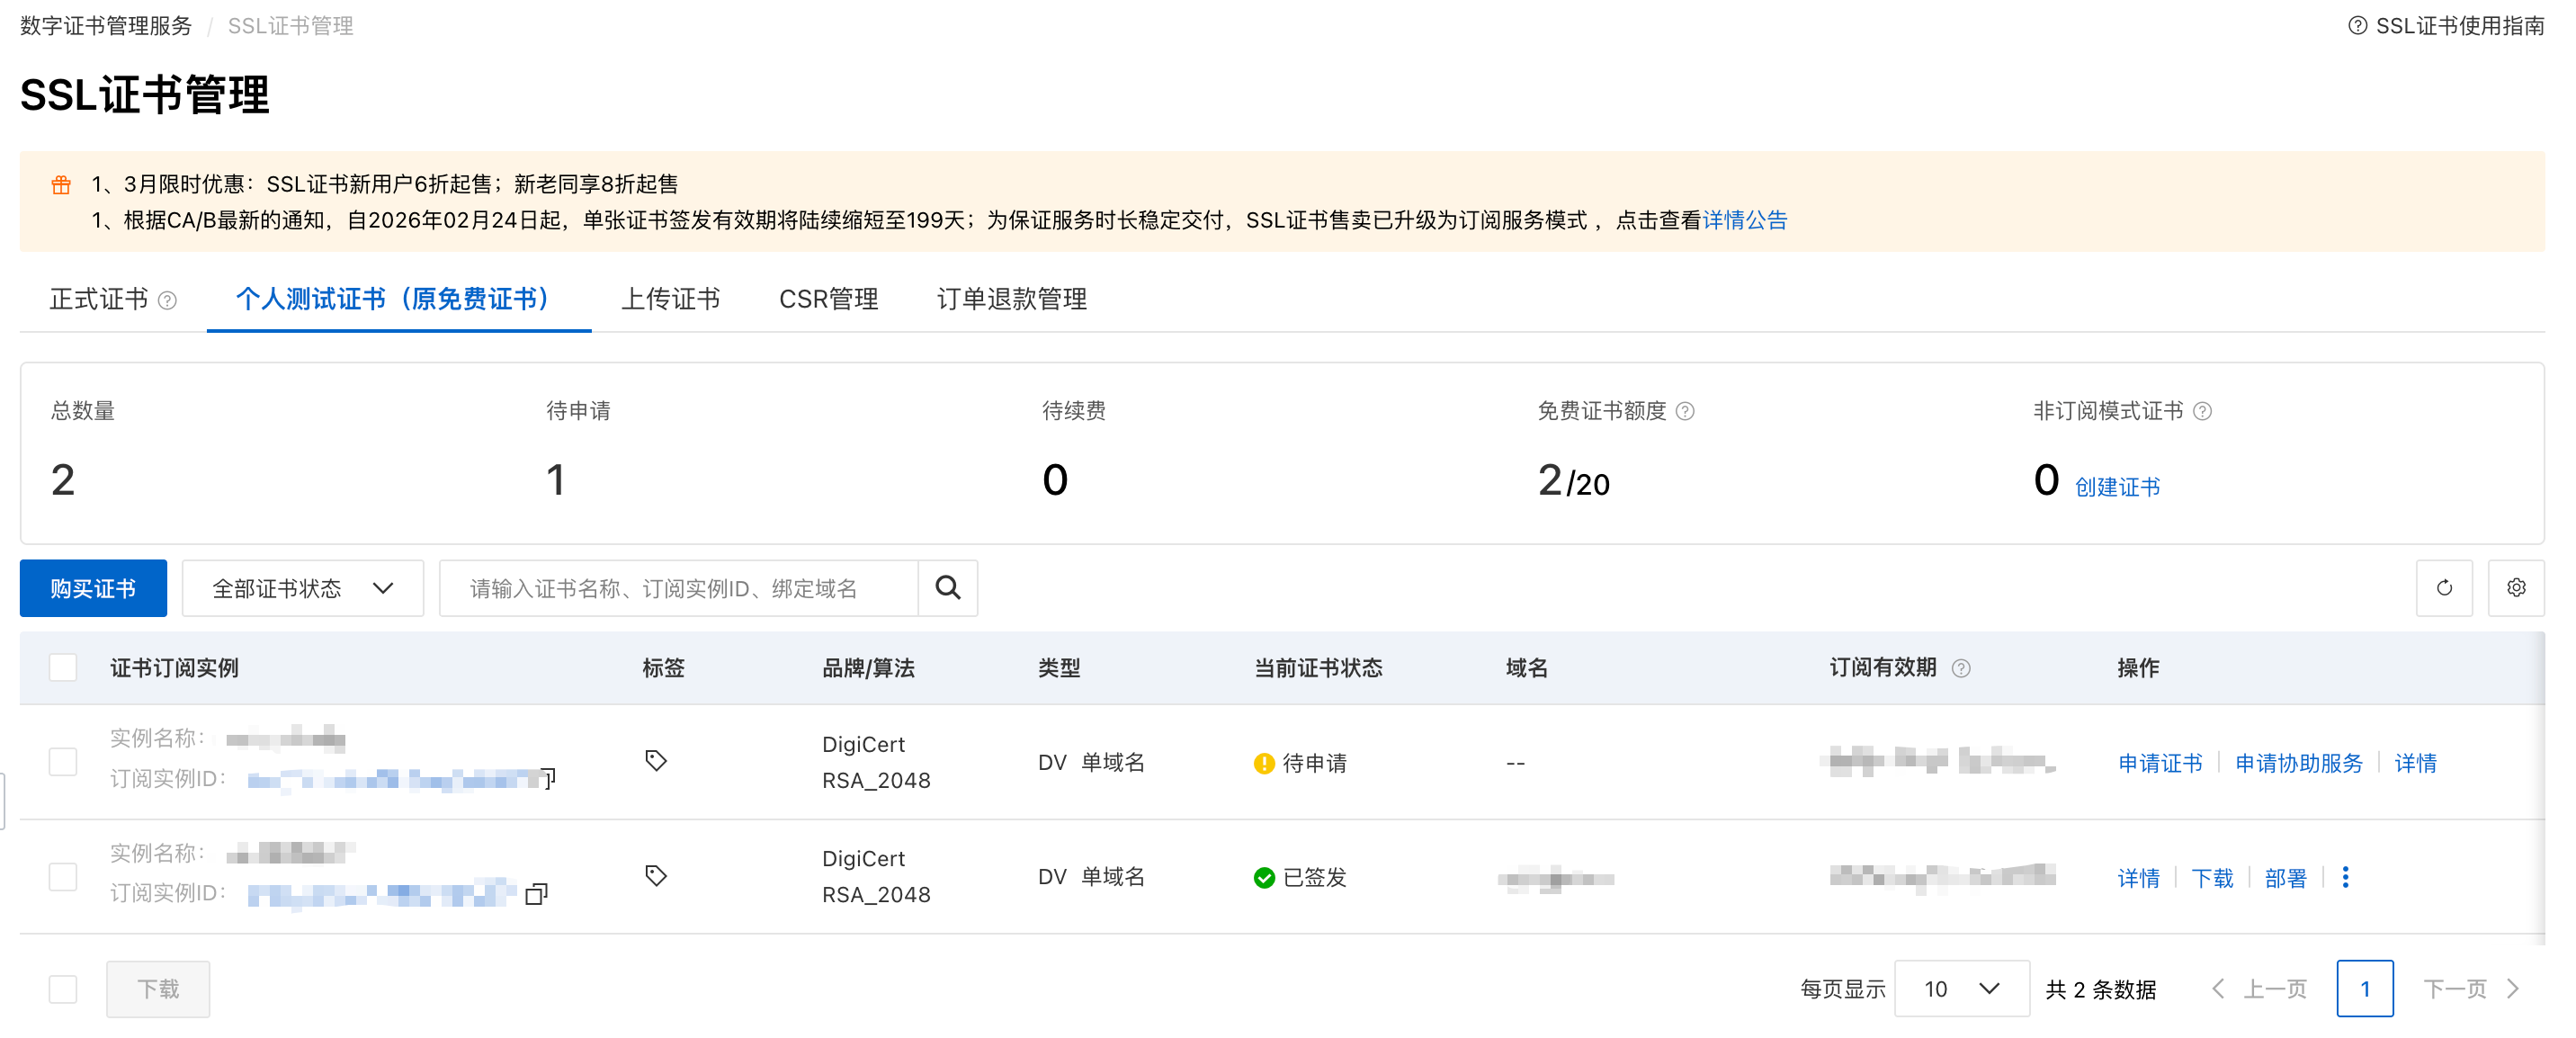This screenshot has height=1038, width=2576.
Task: Open the table settings gear icon
Action: point(2515,588)
